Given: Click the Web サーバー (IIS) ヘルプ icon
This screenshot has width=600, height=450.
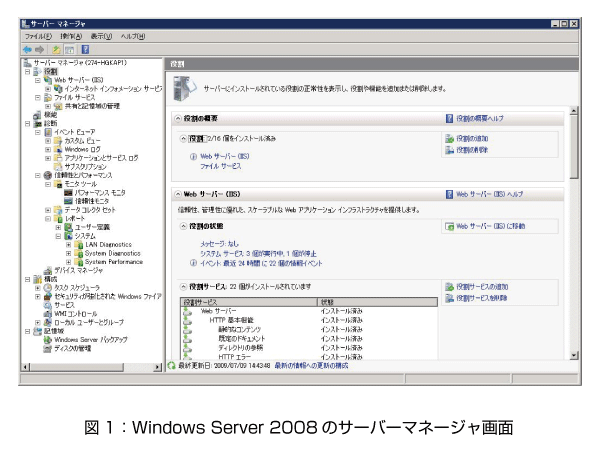Looking at the screenshot, I should 449,194.
